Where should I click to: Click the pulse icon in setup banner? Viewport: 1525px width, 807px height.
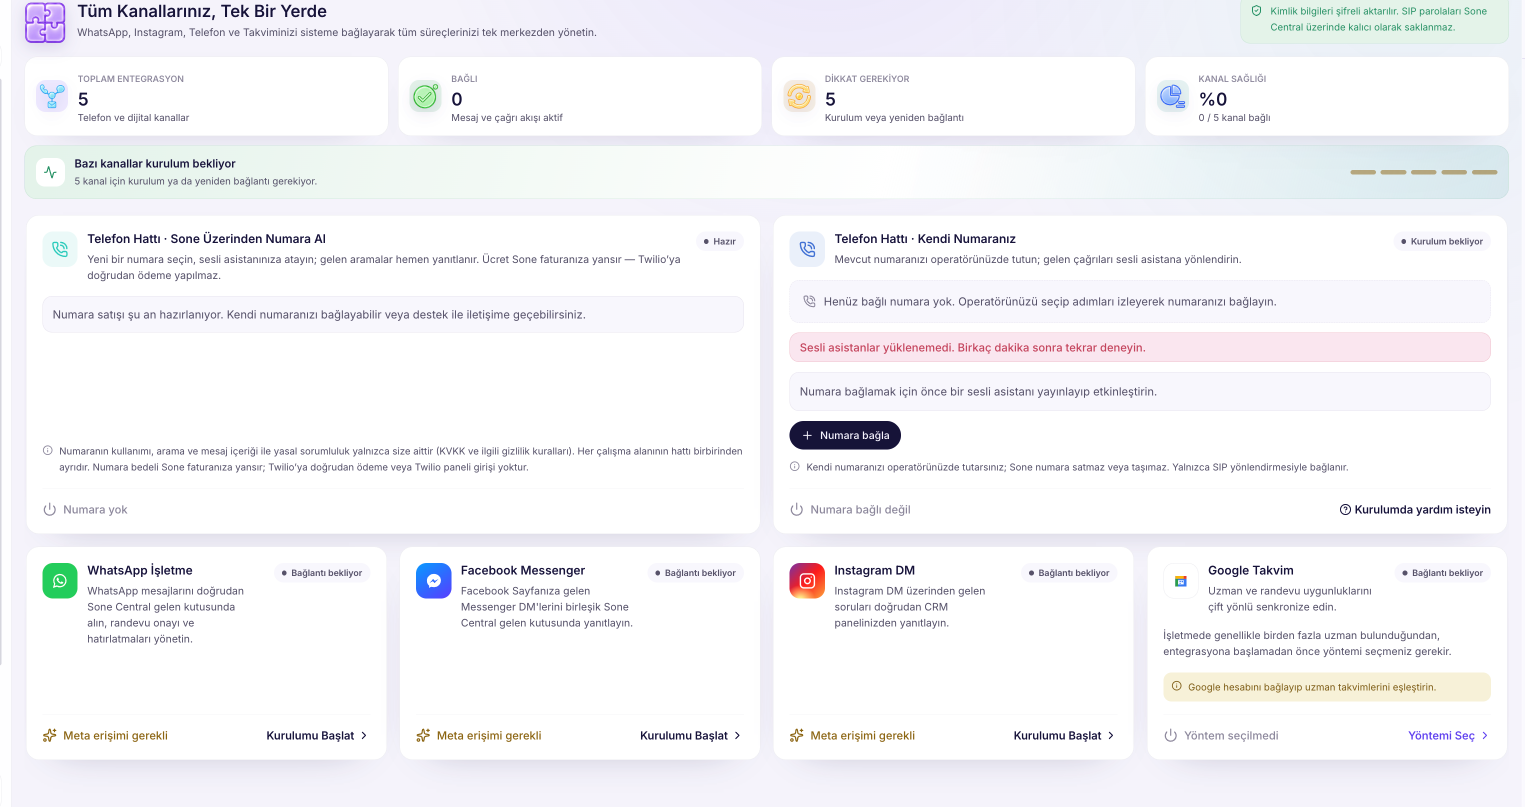pos(51,172)
